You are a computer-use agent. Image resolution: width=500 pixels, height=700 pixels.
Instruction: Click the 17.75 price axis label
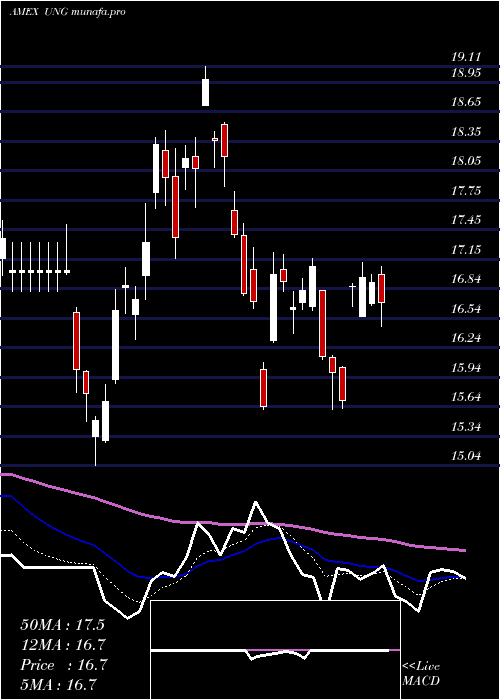[466, 191]
